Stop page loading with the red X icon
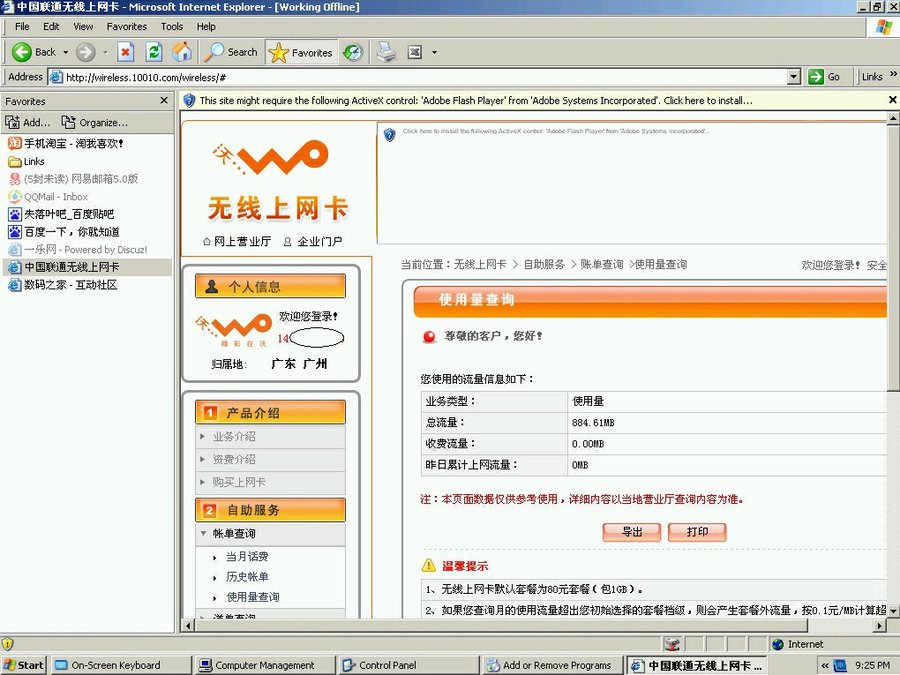The width and height of the screenshot is (900, 675). pos(125,52)
